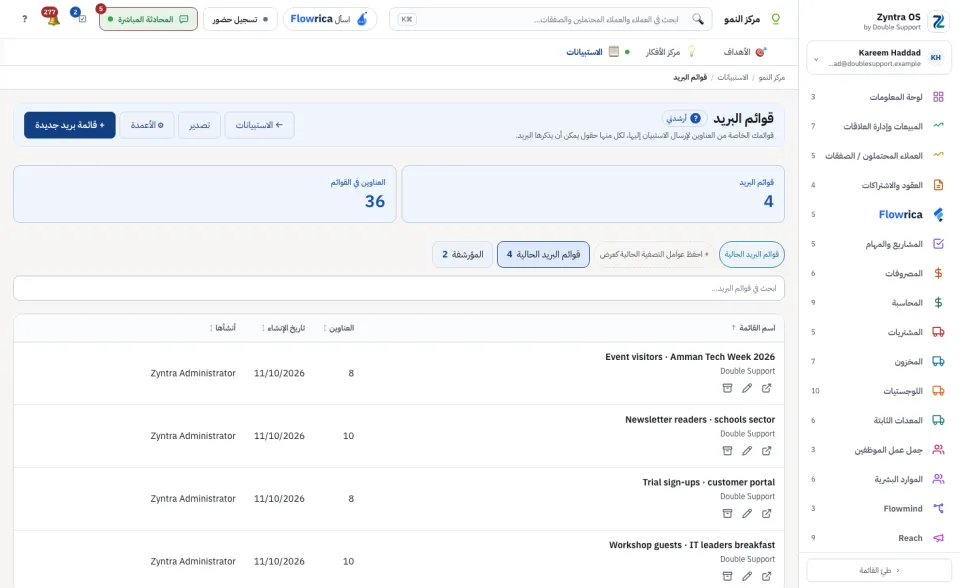
Task: Archive the Event visitors mailing list
Action: (x=727, y=388)
